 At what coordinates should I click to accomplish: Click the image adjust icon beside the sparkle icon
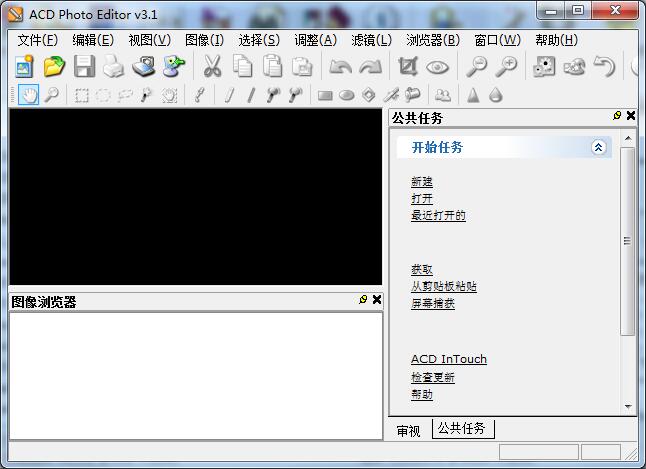574,66
